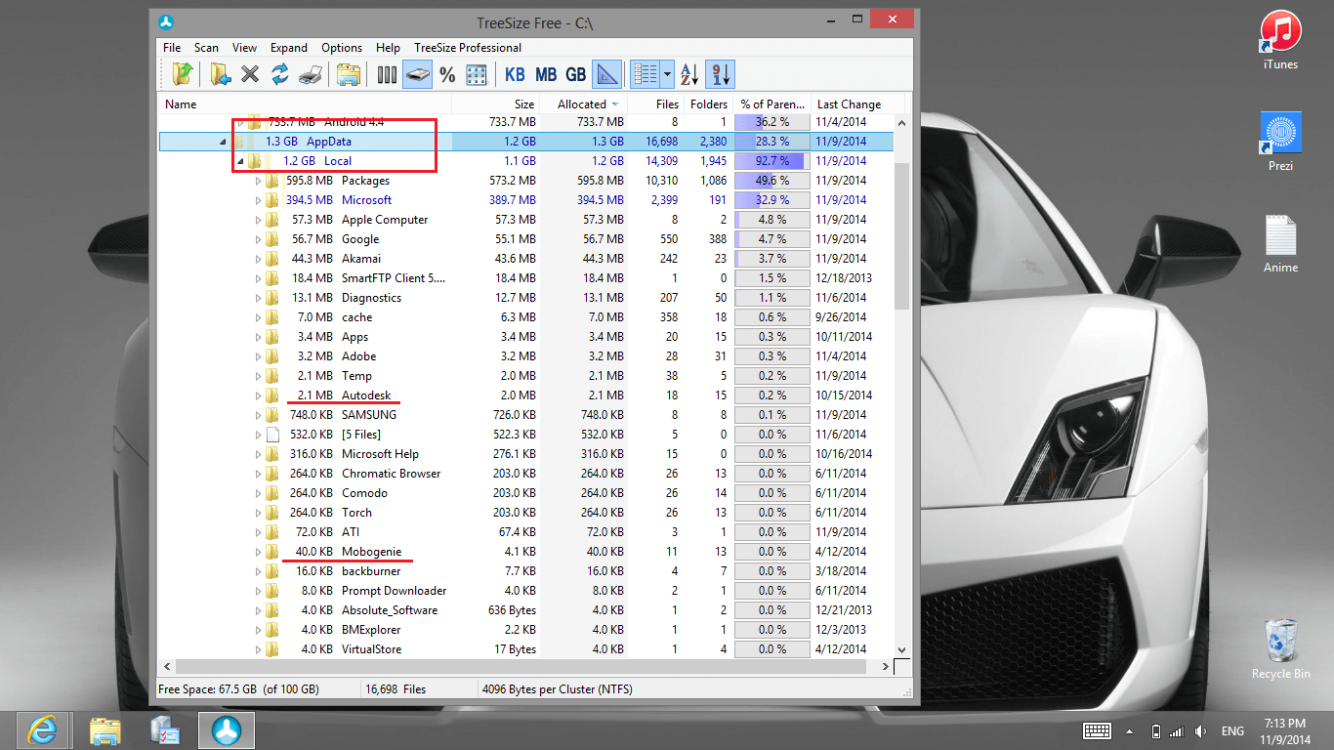Open the clock showing 7:13 PM

pos(1285,731)
